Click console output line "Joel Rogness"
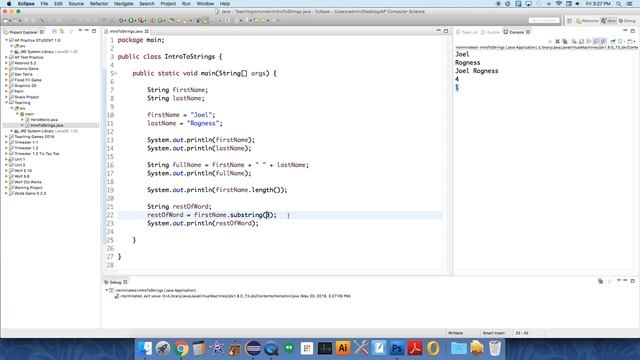This screenshot has width=640, height=360. (476, 71)
